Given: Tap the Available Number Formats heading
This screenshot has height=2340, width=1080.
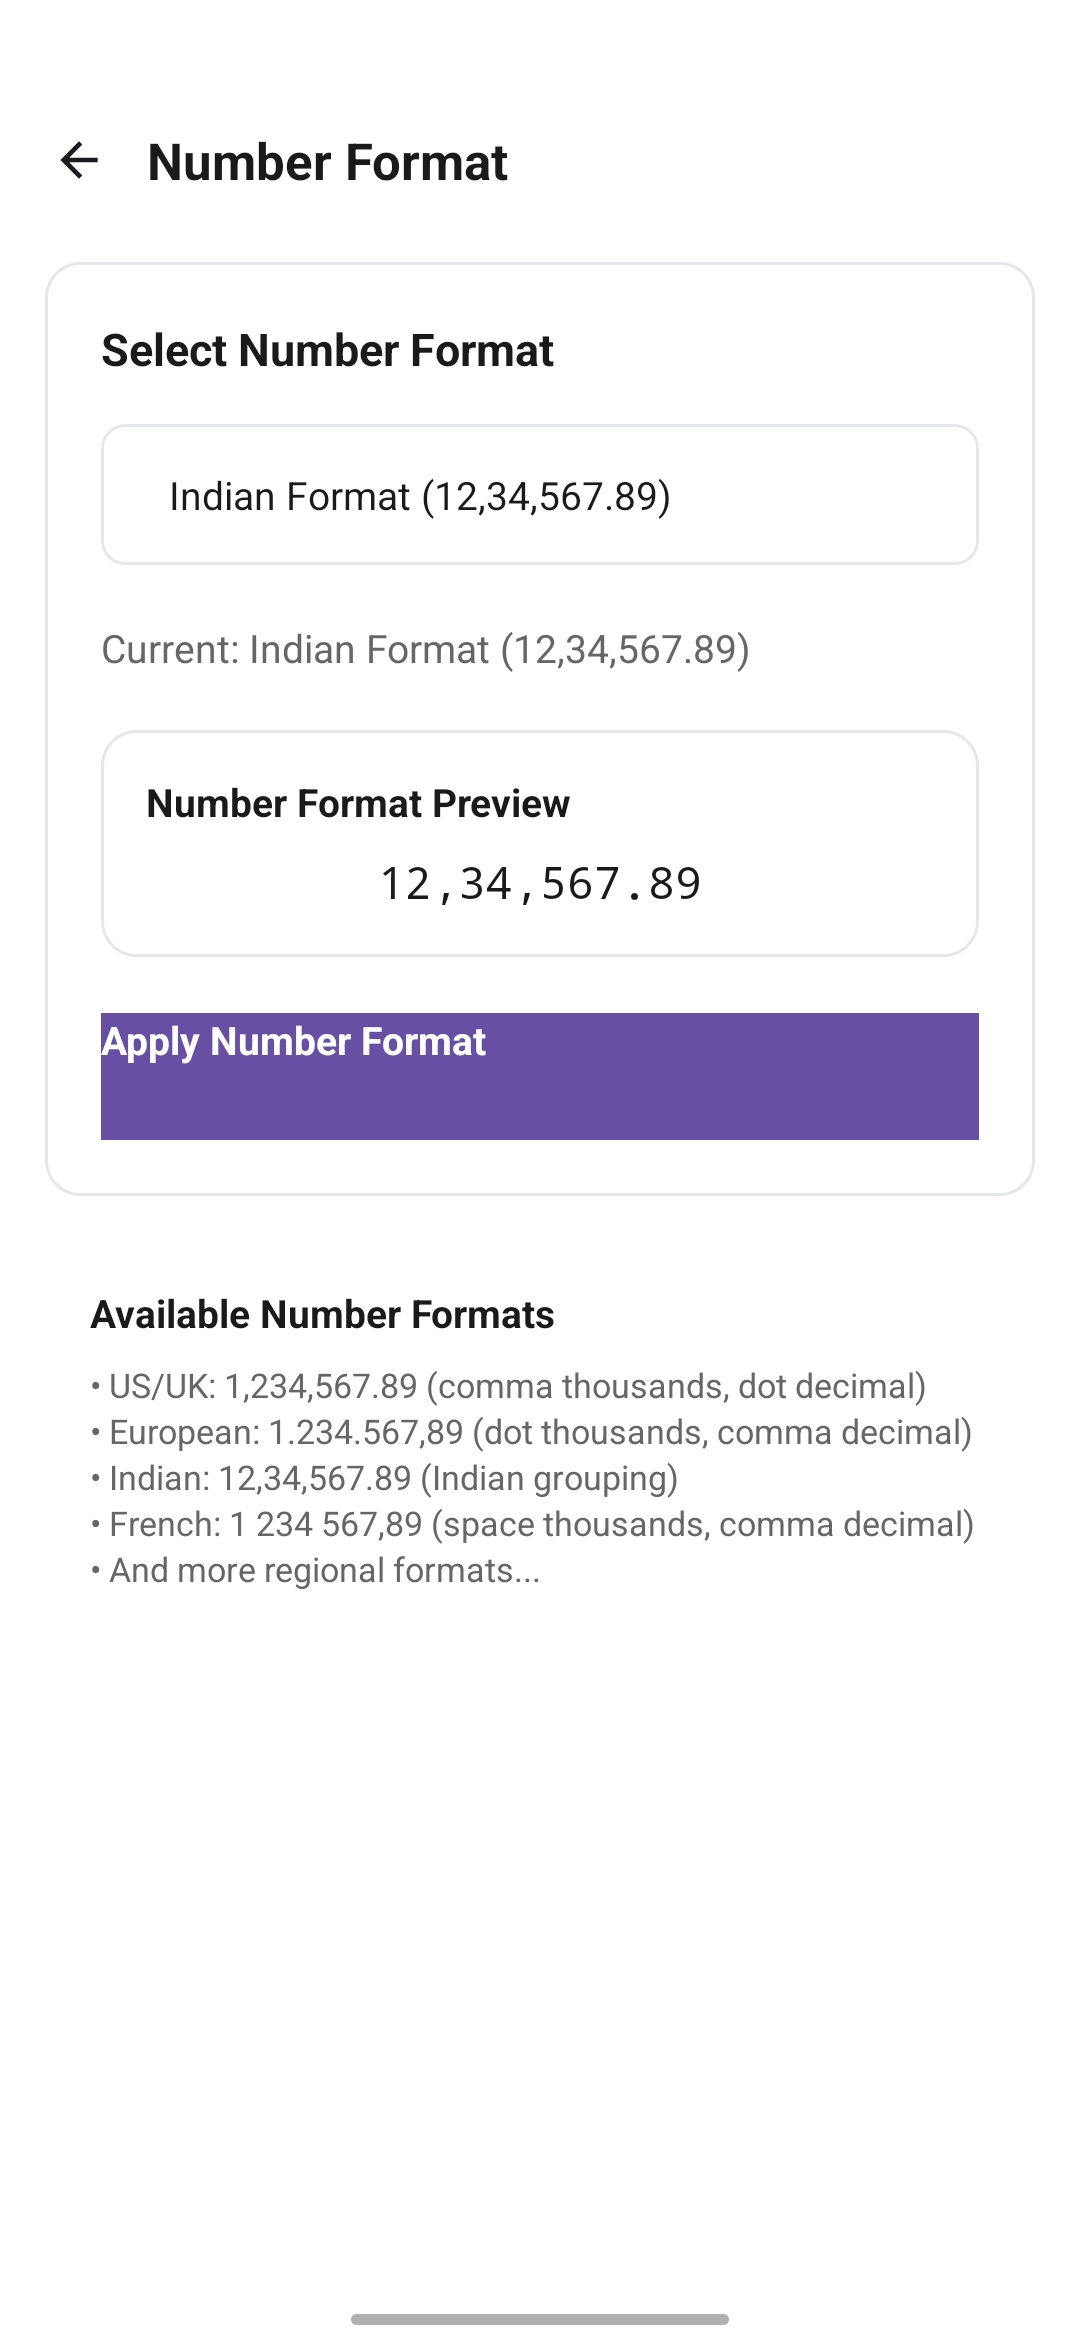Looking at the screenshot, I should [x=322, y=1315].
